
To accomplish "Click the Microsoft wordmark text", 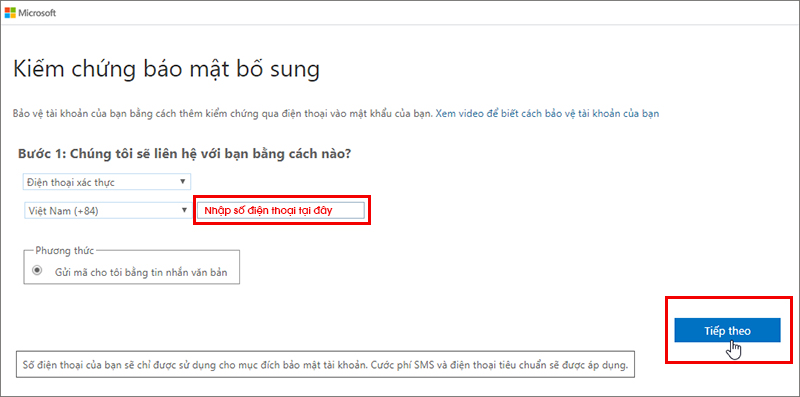I will tap(37, 13).
